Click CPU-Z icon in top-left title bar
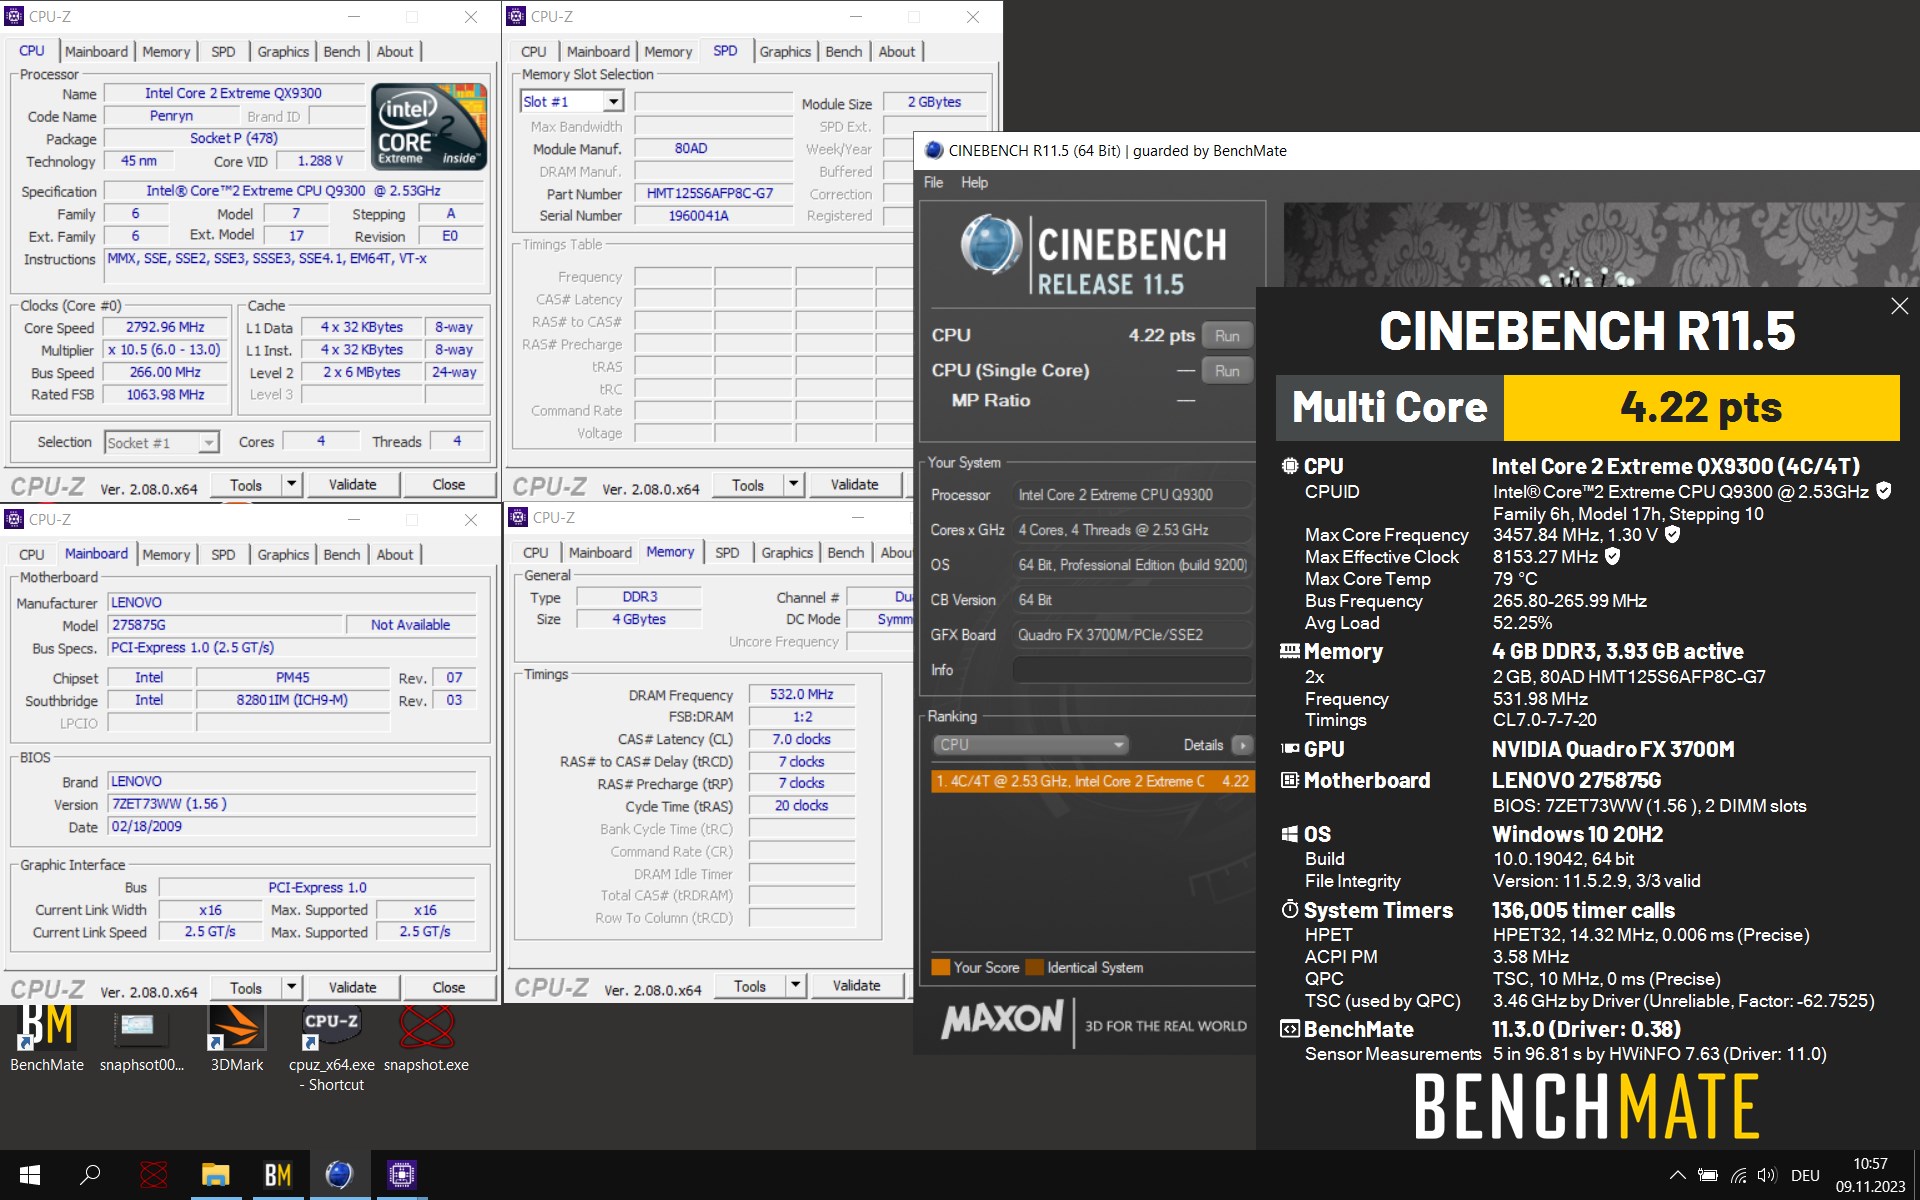 click(x=14, y=16)
